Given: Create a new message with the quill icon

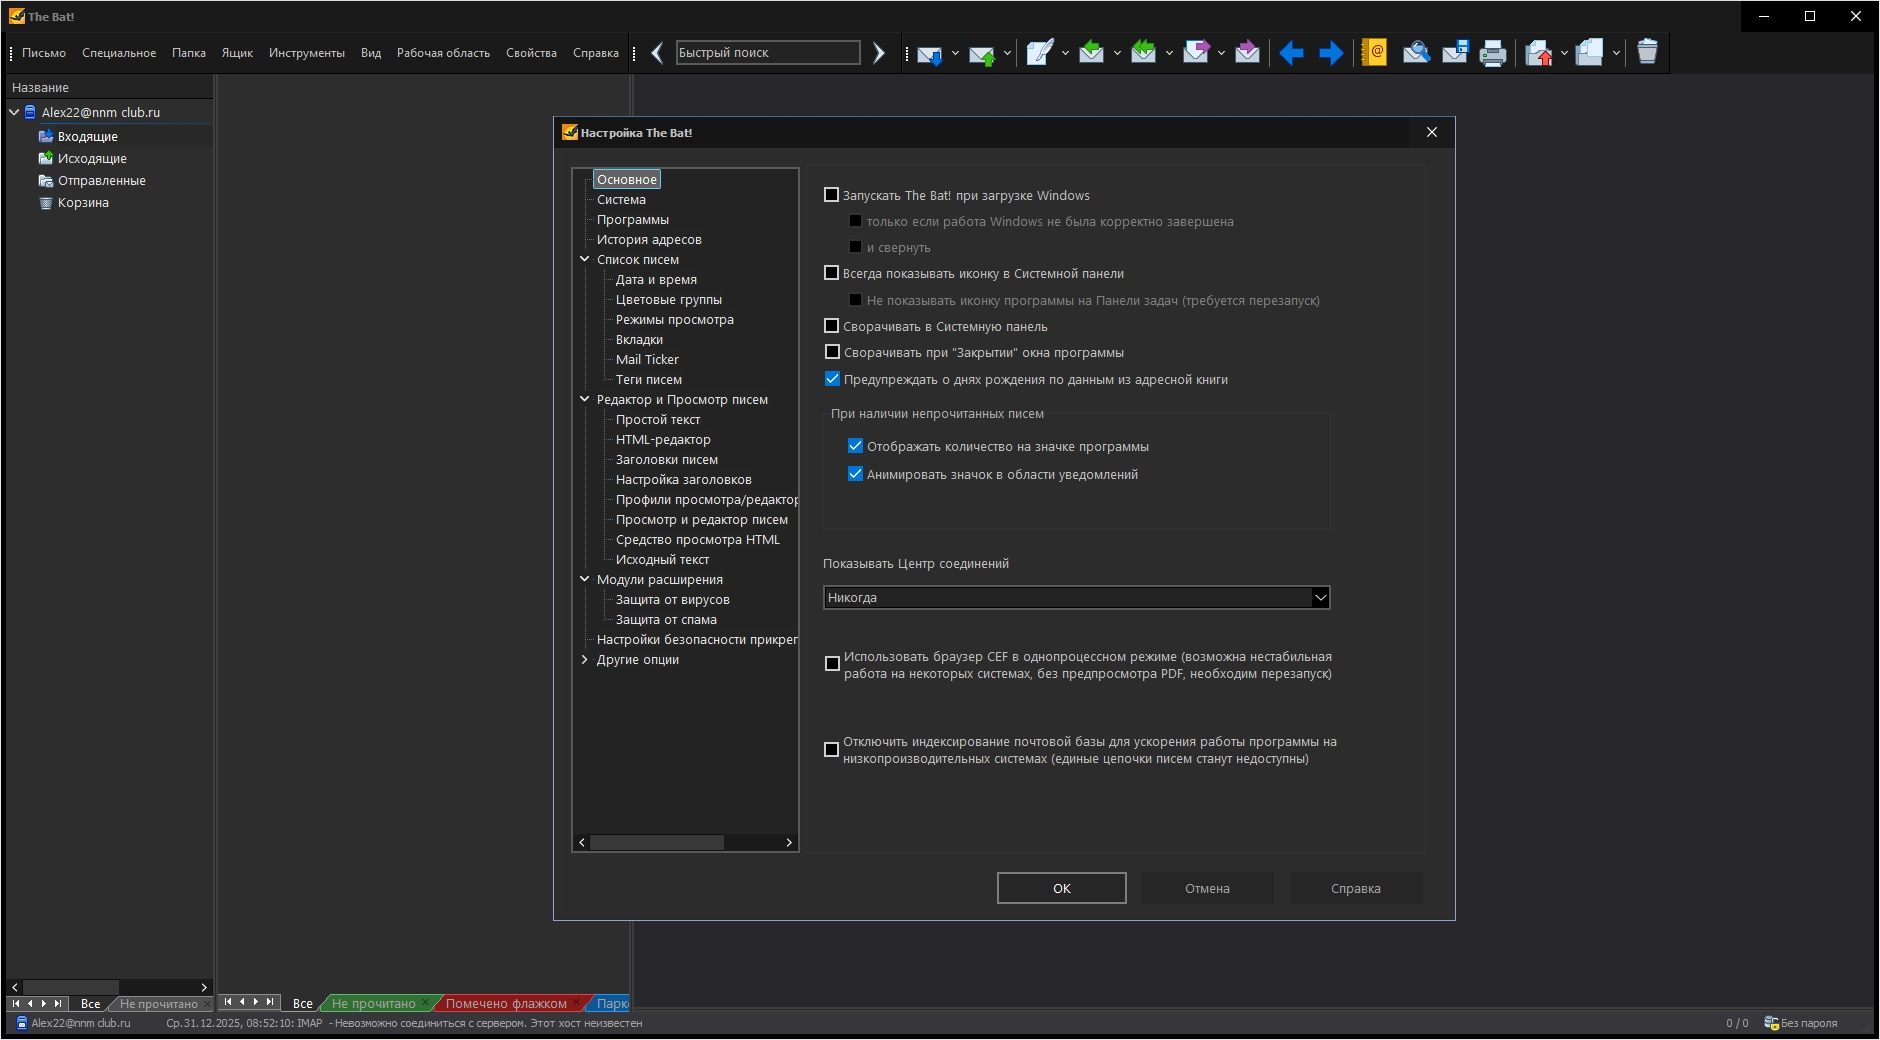Looking at the screenshot, I should tap(1039, 53).
